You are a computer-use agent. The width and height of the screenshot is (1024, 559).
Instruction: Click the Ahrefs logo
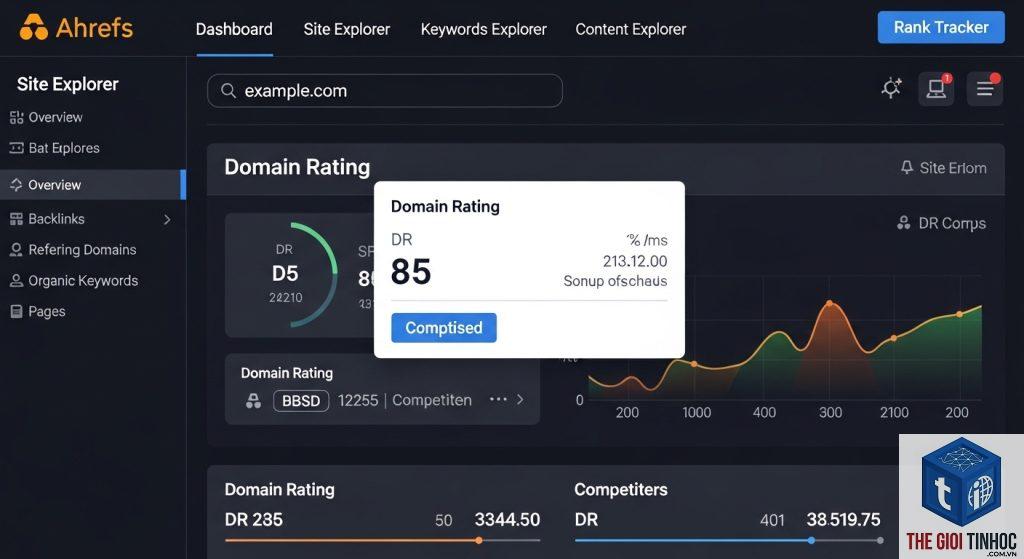click(x=76, y=27)
